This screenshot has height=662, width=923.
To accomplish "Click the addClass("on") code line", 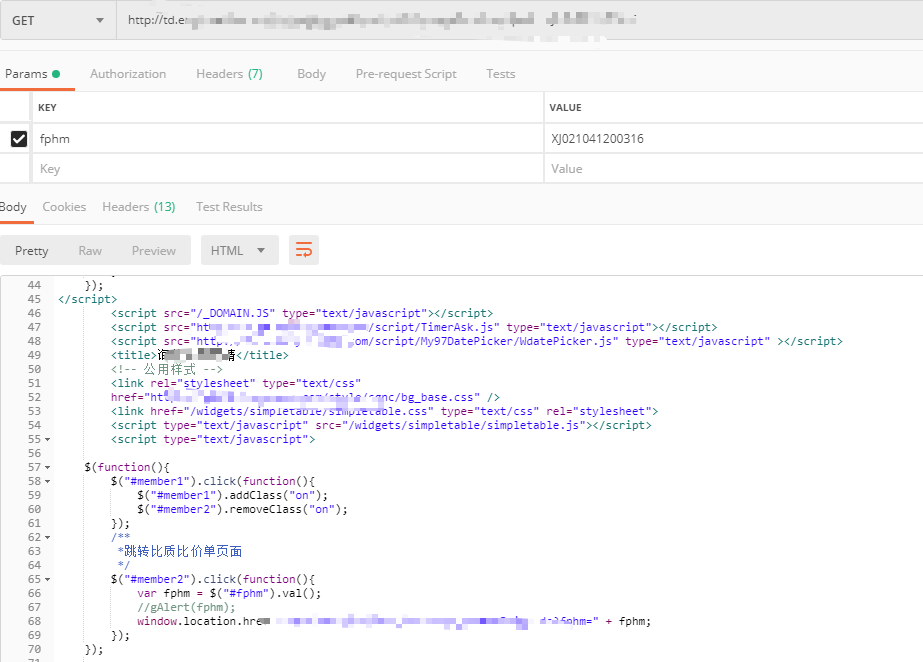I will pos(233,495).
